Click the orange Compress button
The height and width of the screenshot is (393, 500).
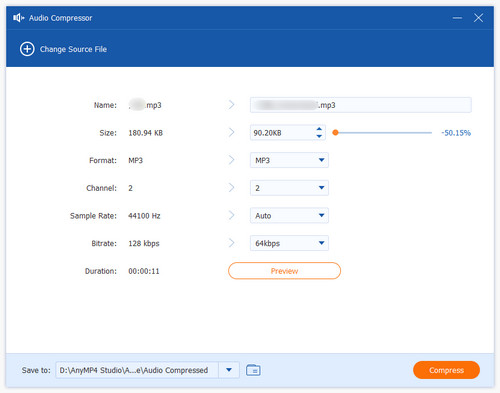pos(446,370)
